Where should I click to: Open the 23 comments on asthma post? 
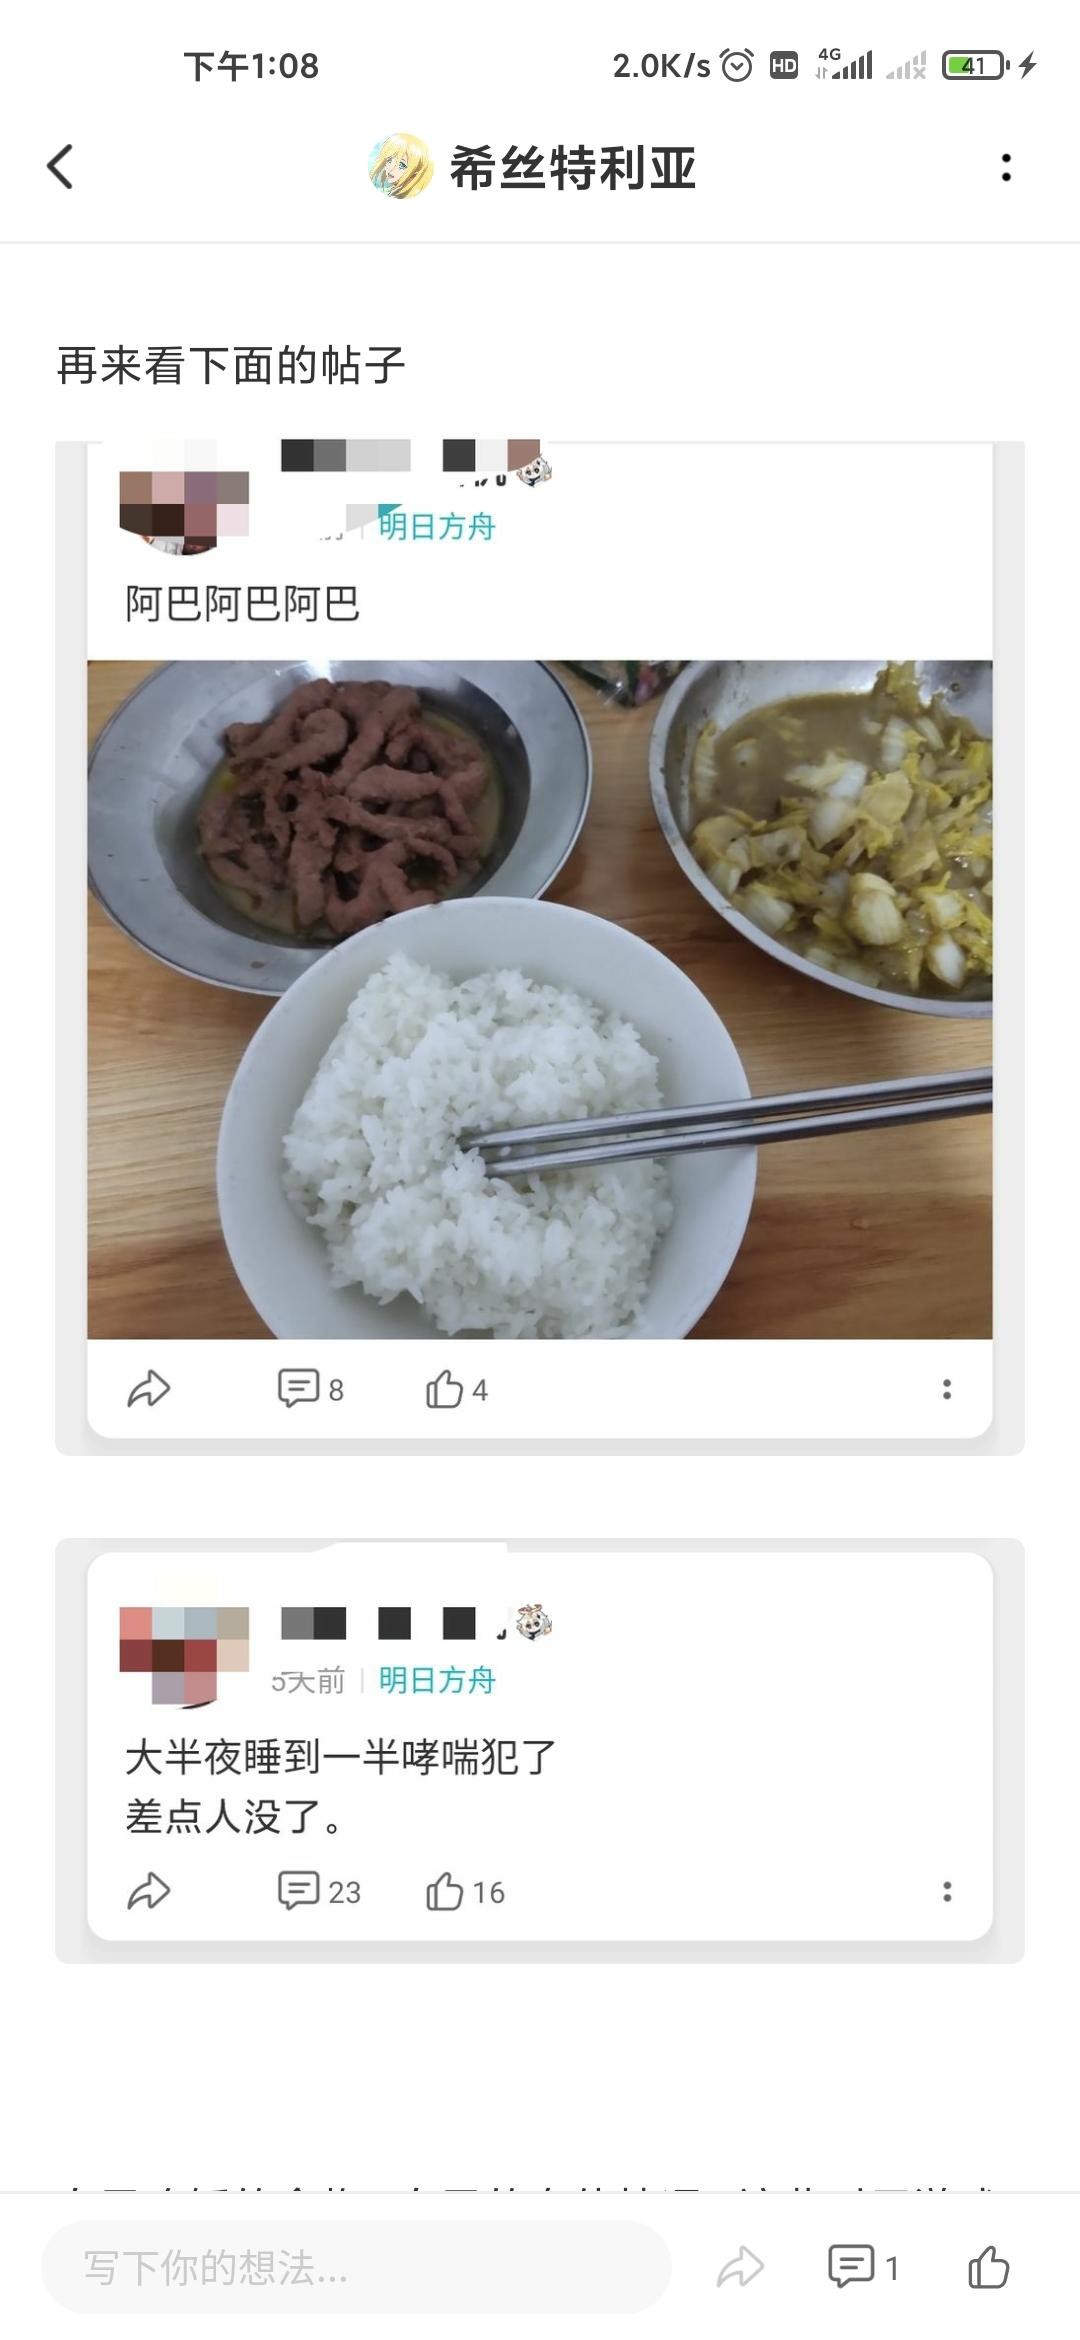coord(319,1892)
